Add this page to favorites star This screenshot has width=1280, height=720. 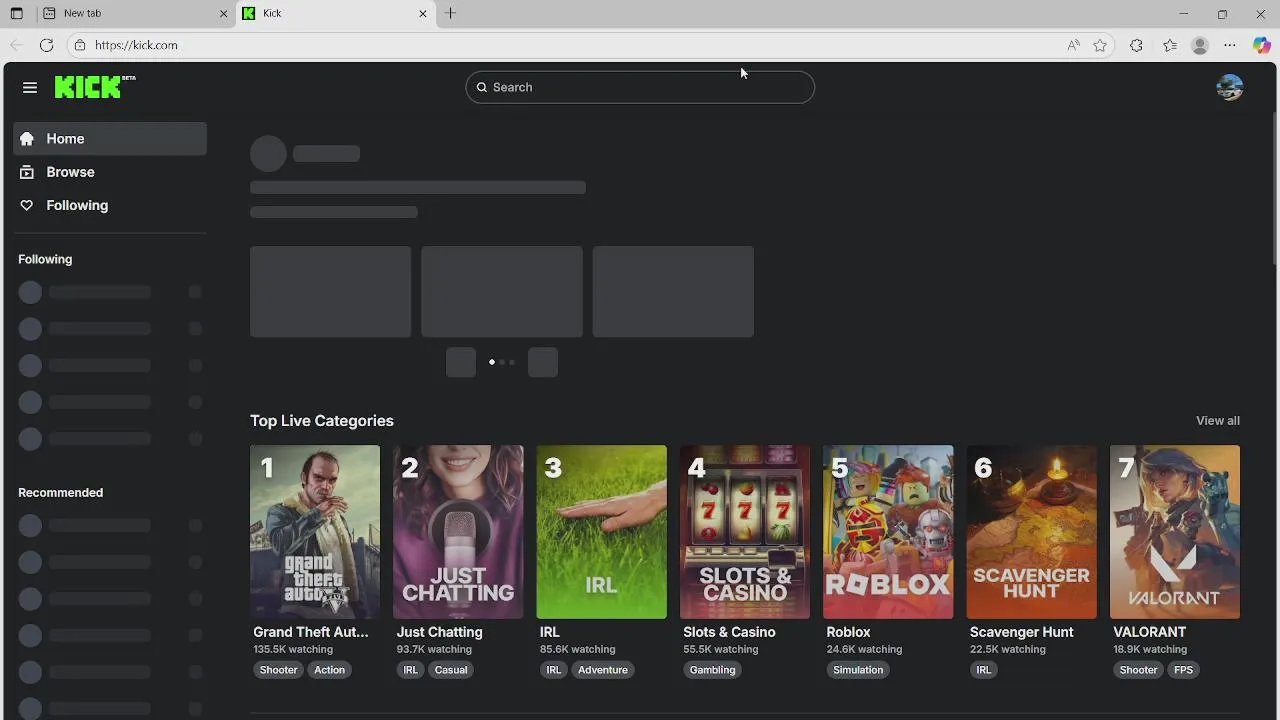tap(1100, 45)
